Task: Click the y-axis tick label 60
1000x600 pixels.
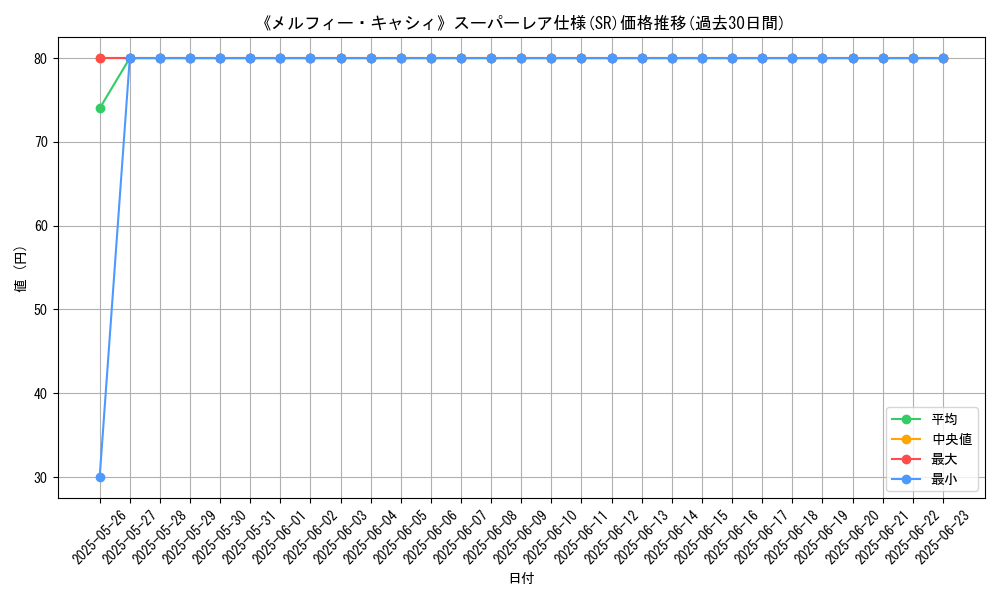Action: (x=41, y=226)
